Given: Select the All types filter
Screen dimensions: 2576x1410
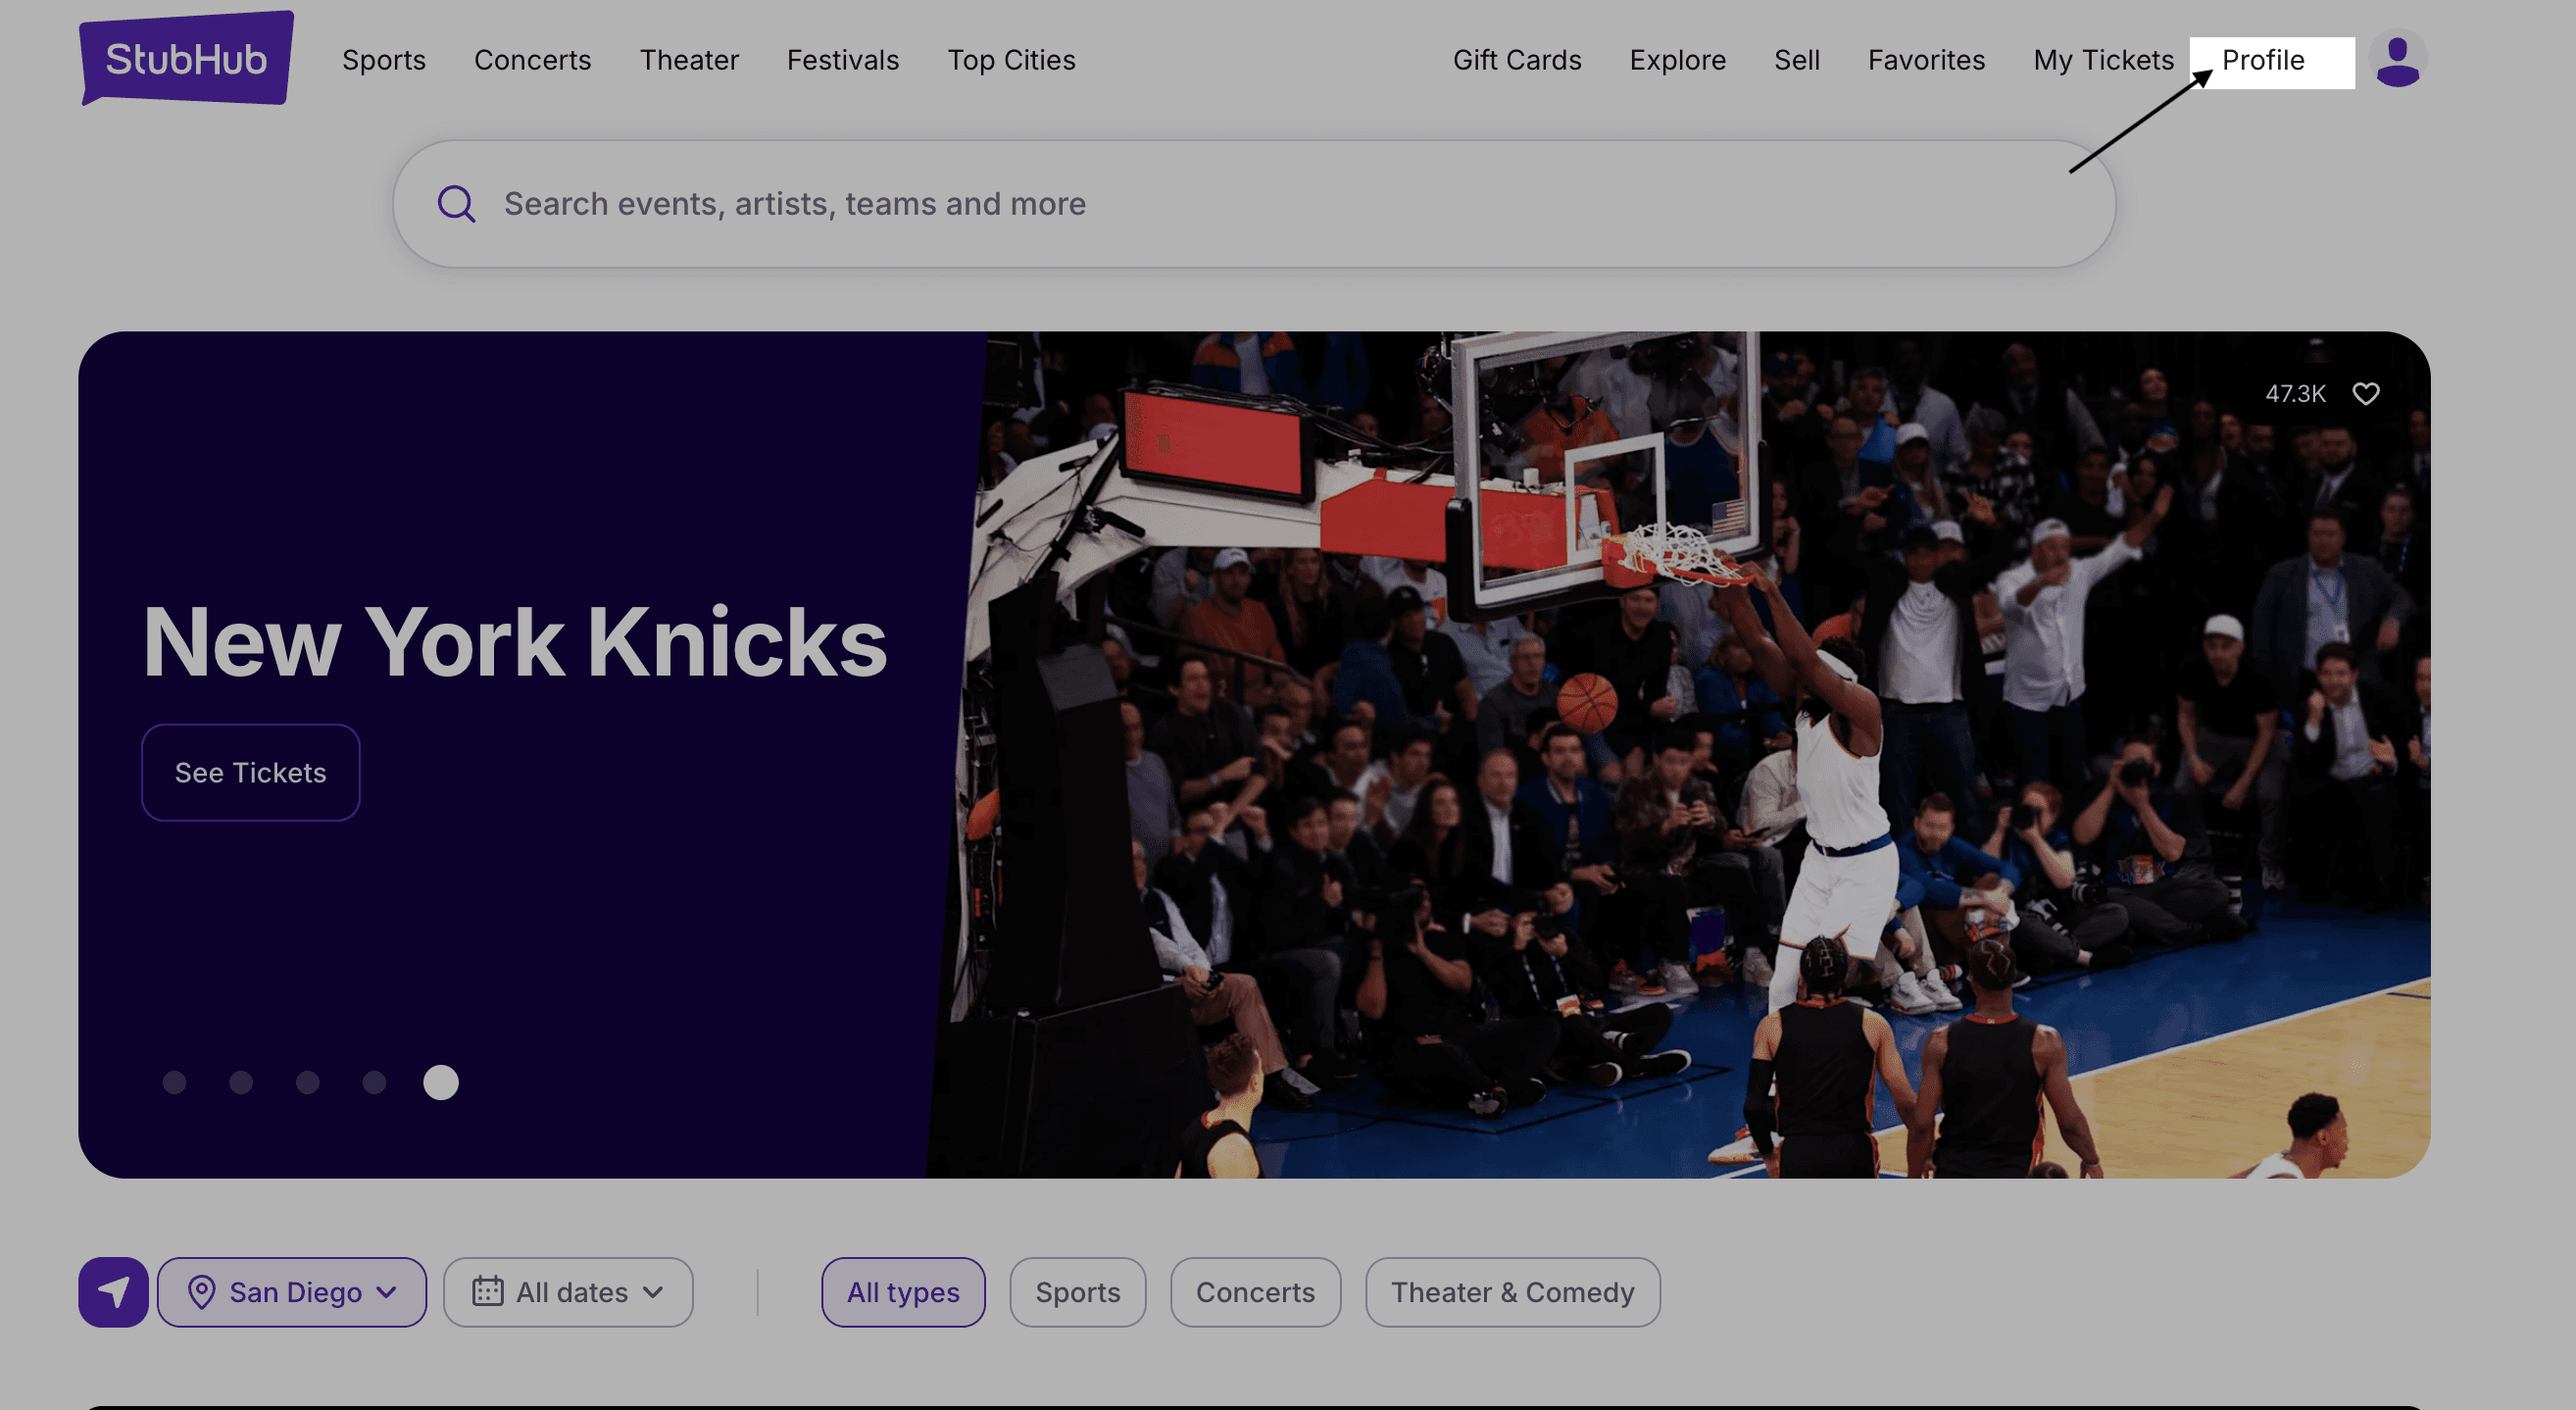Looking at the screenshot, I should click(903, 1292).
